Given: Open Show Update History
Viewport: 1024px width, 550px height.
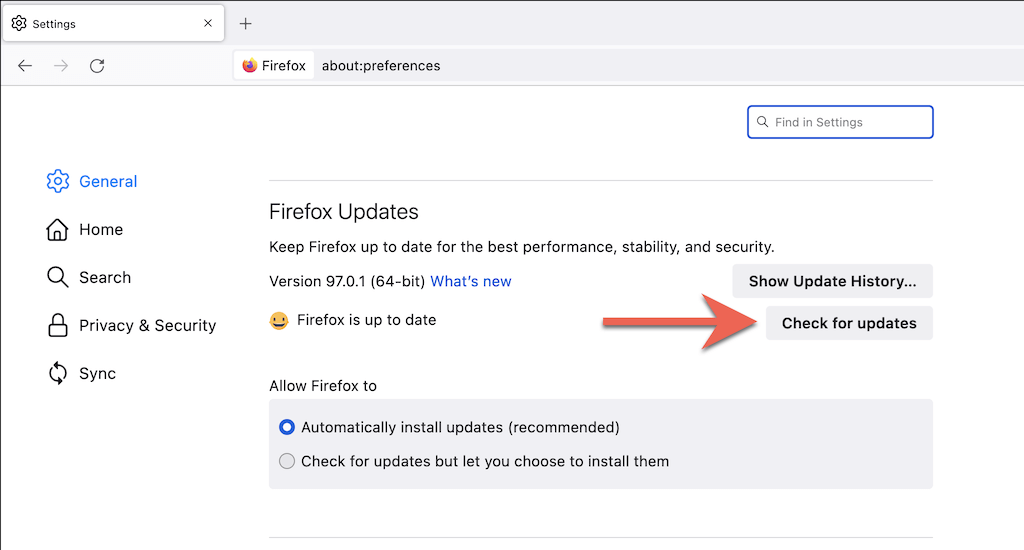Looking at the screenshot, I should [x=832, y=281].
